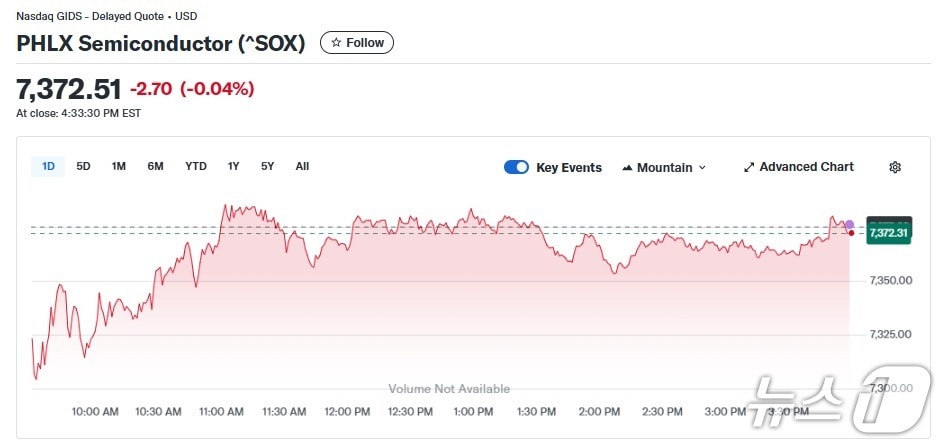
Task: Toggle the Key Events switch off
Action: (x=516, y=167)
